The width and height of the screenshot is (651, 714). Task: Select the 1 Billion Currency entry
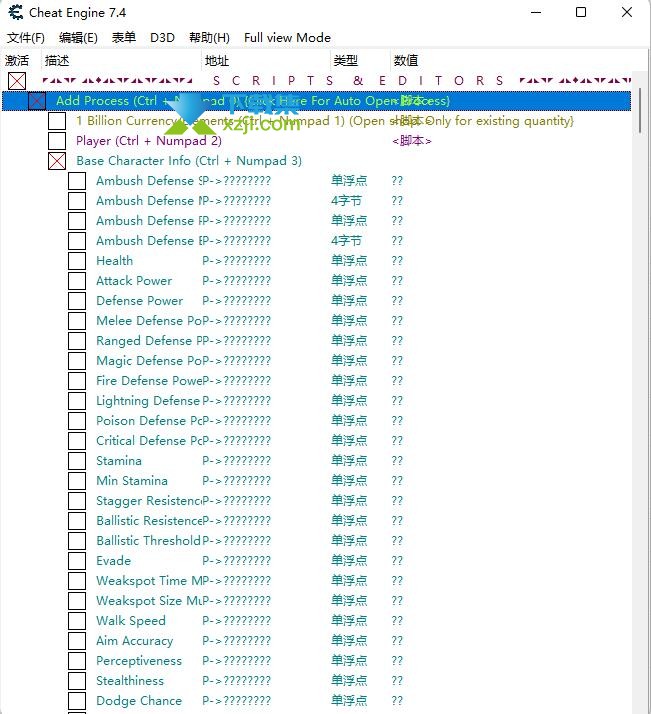(325, 121)
